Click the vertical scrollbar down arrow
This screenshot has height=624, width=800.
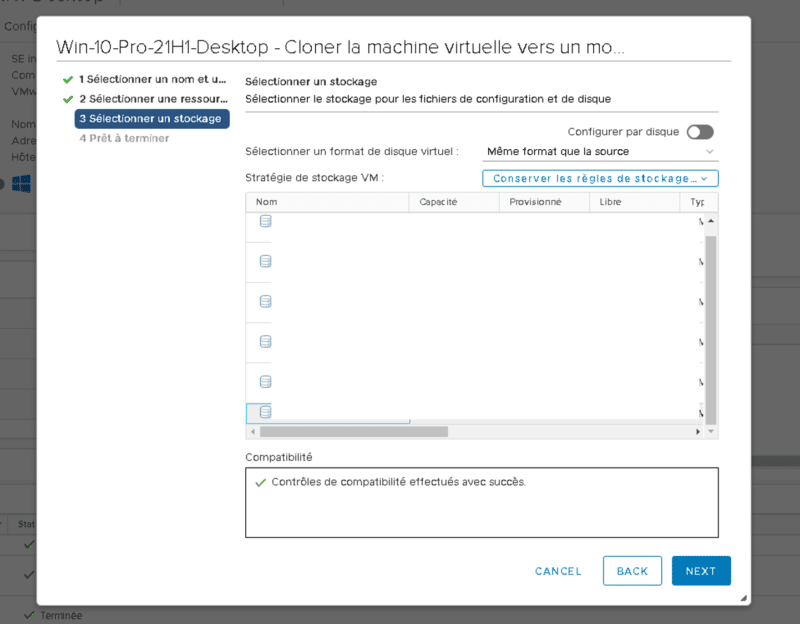click(x=711, y=432)
